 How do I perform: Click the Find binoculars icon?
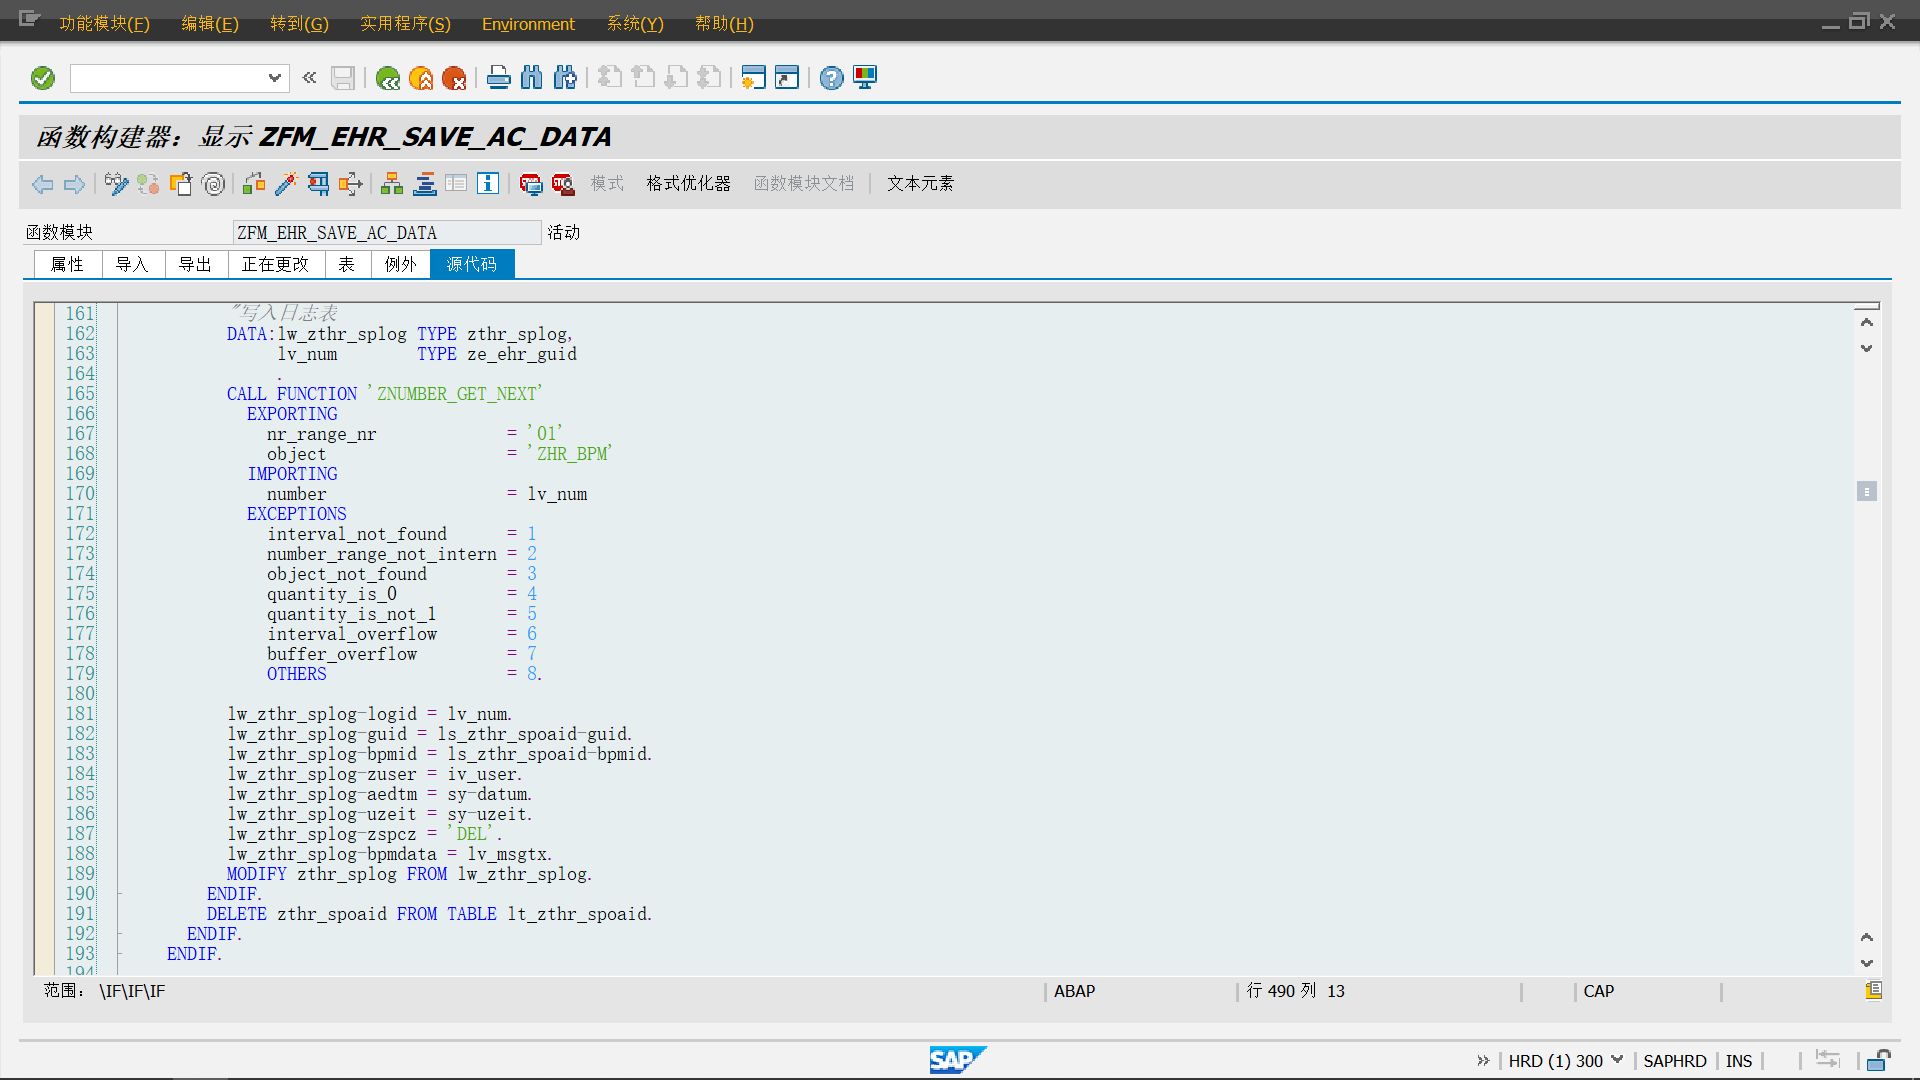[531, 78]
